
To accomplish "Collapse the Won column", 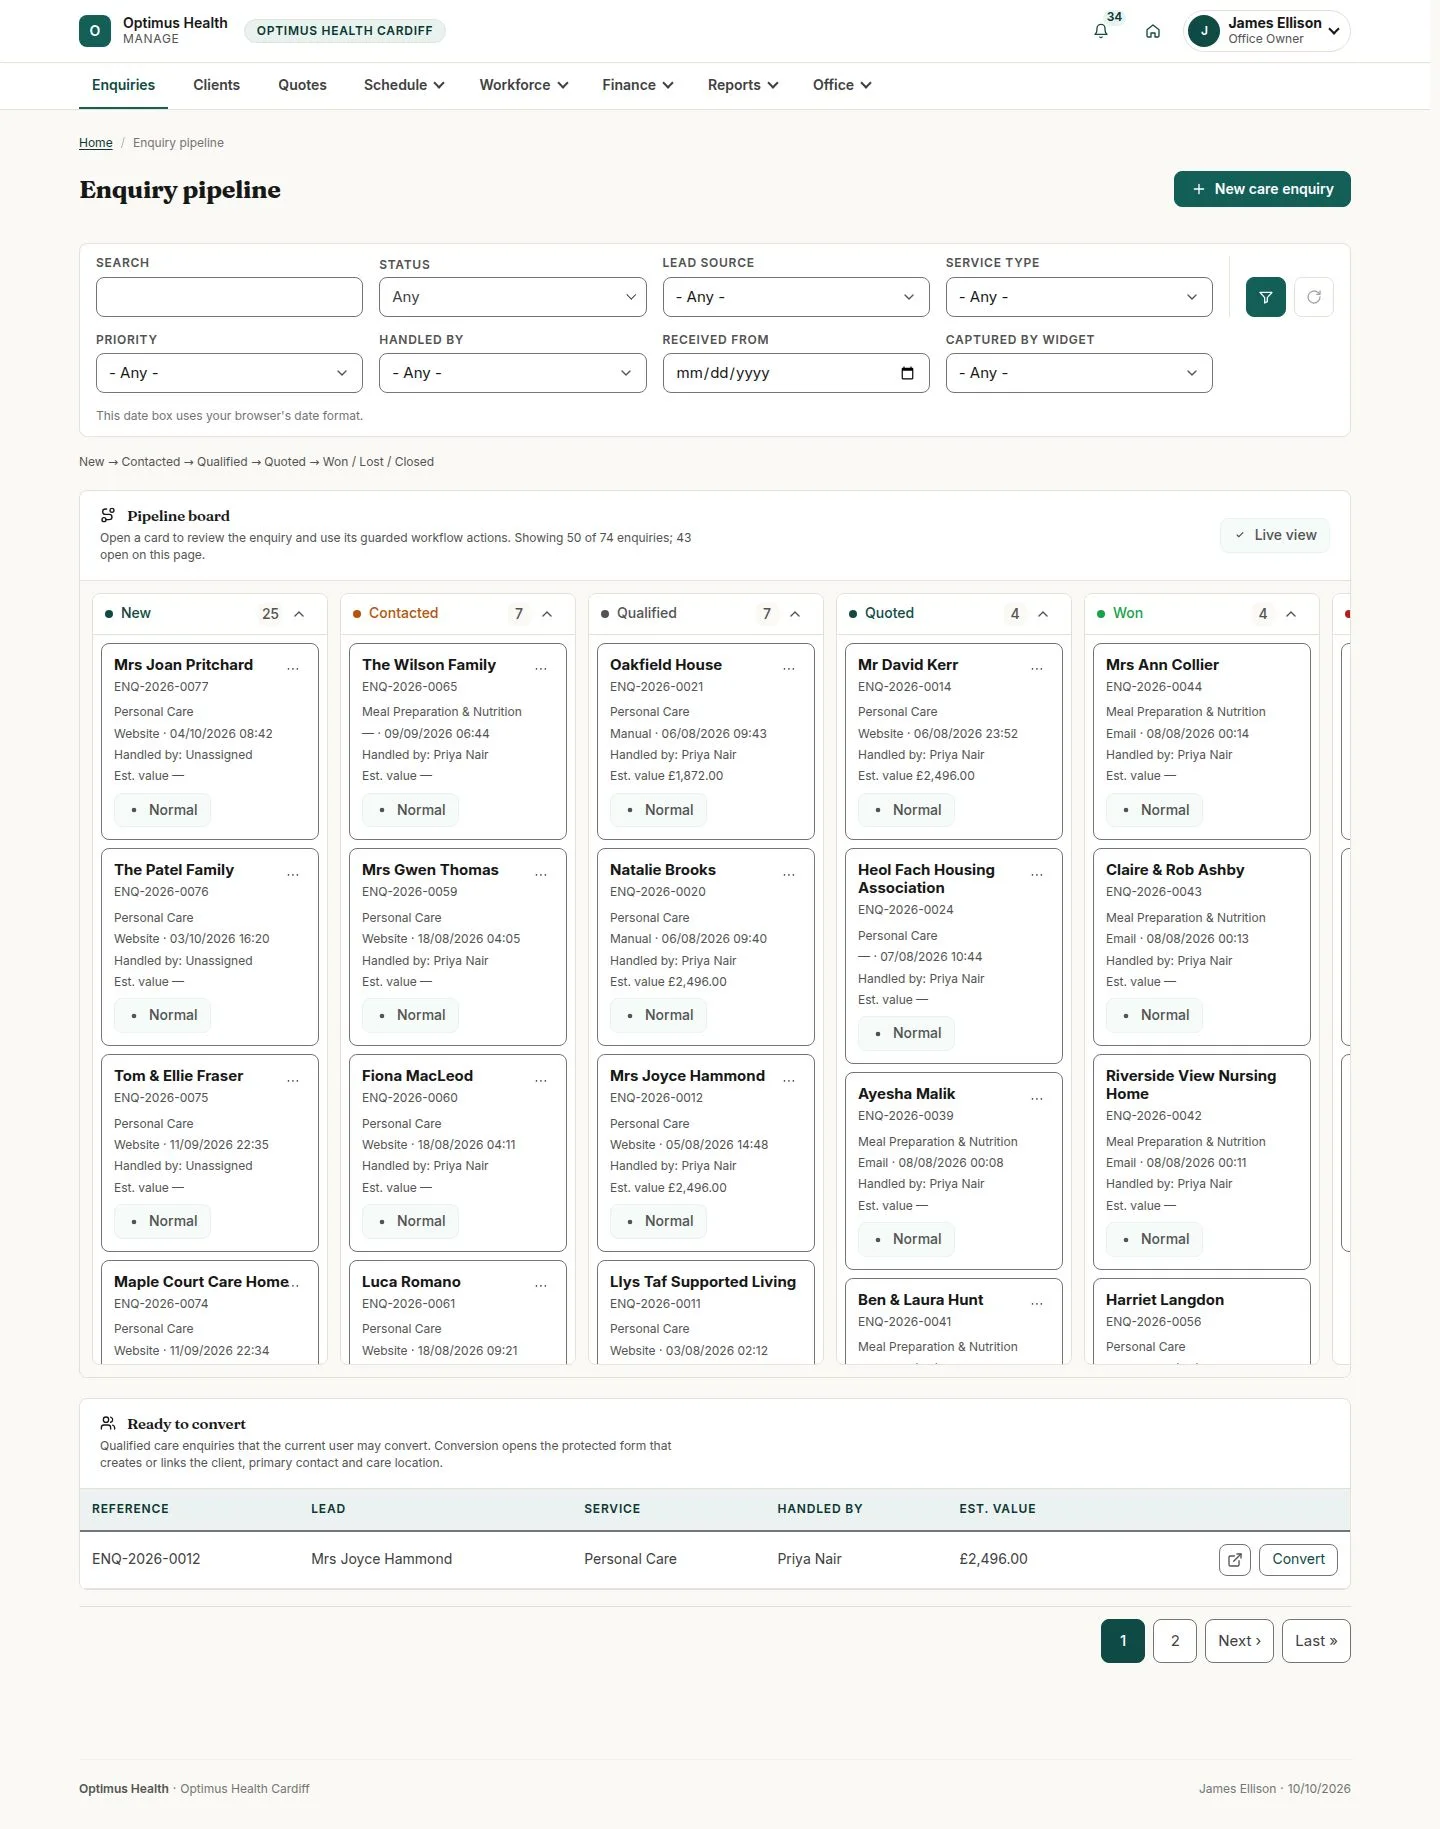I will tap(1291, 614).
